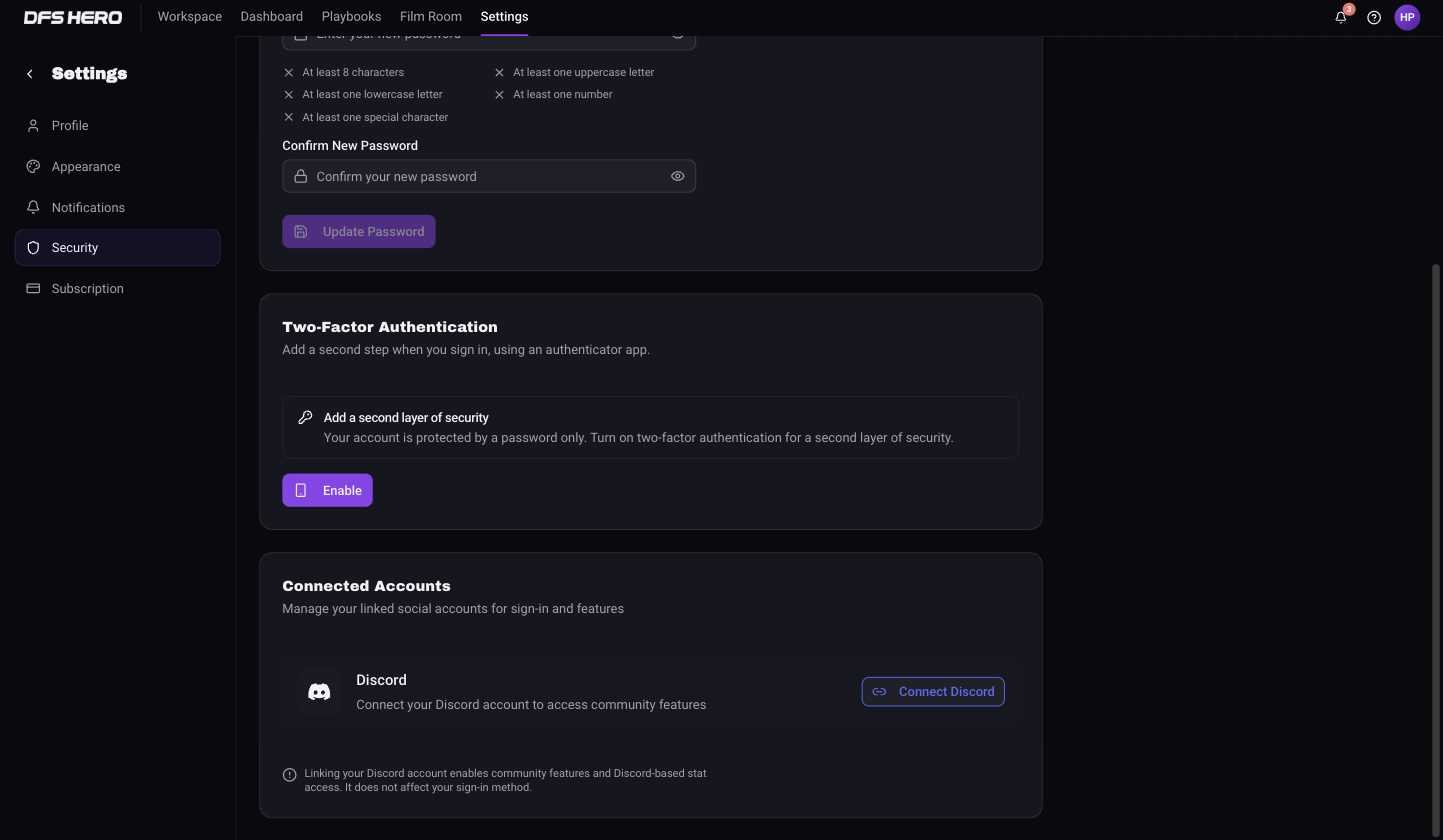Click the DFS HERO logo
1443x840 pixels.
[73, 17]
